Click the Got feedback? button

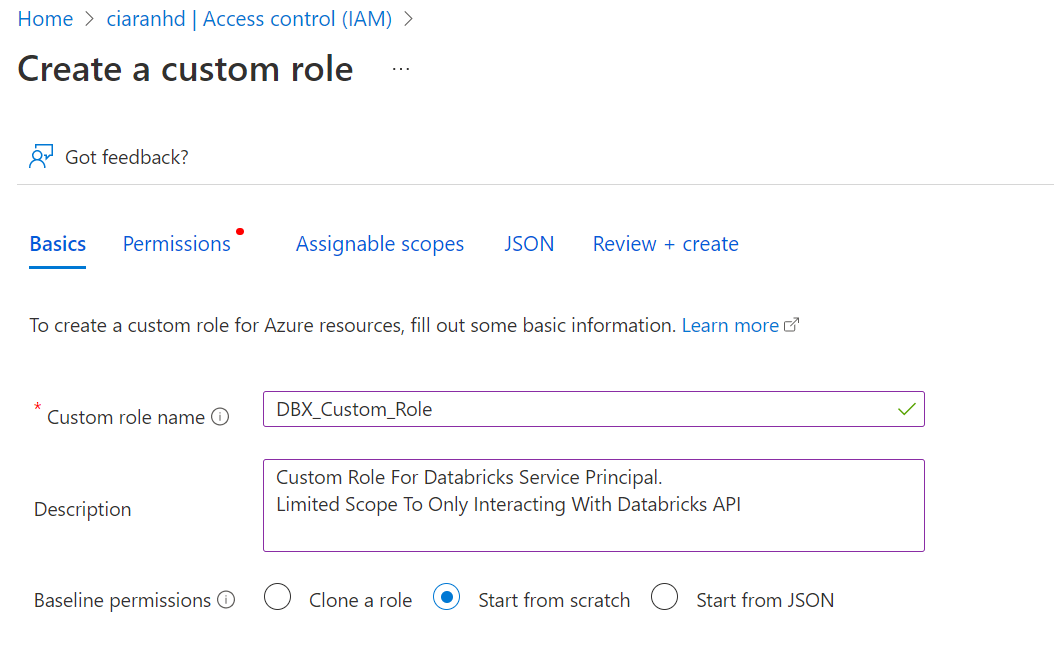[x=126, y=157]
